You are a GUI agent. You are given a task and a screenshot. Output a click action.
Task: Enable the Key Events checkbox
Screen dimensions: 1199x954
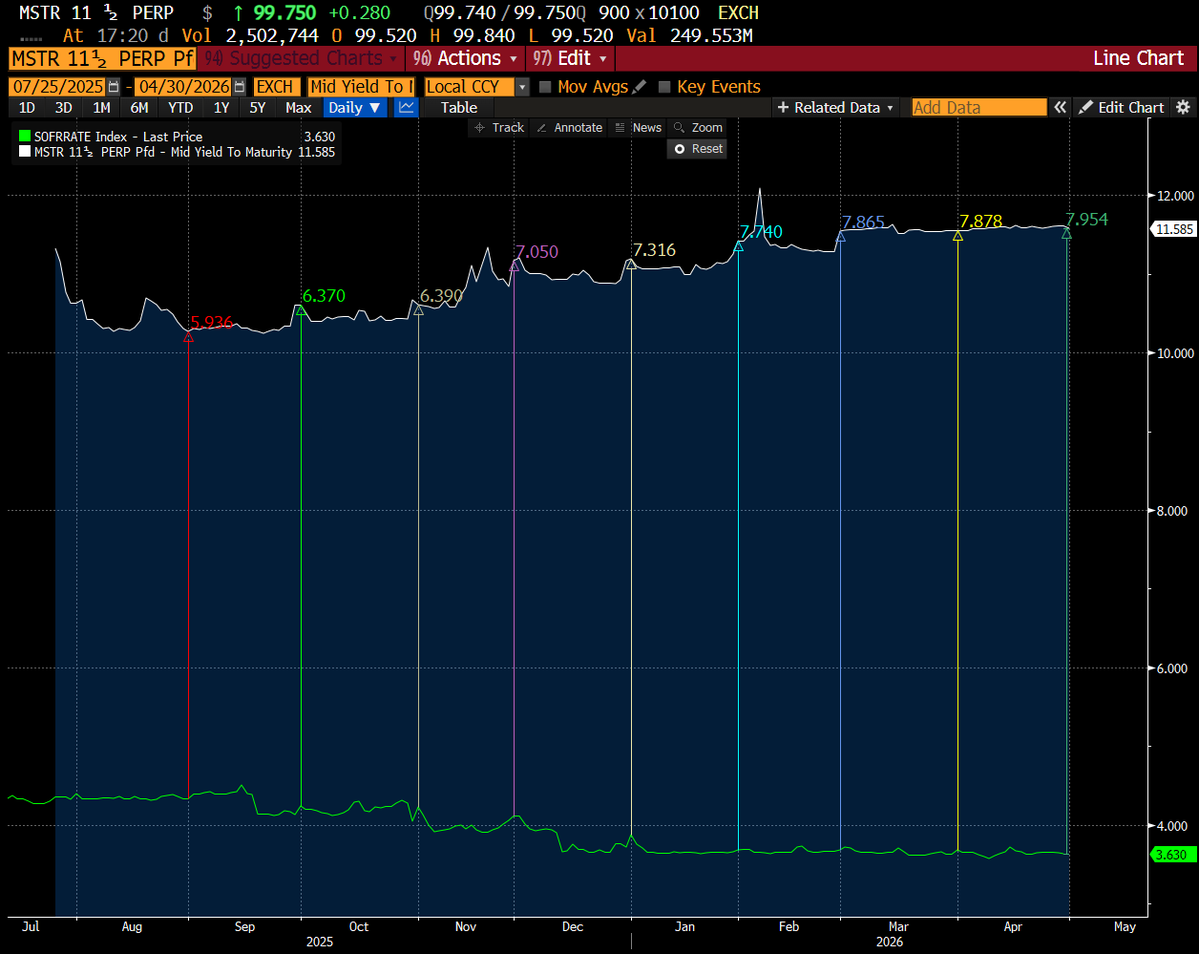click(664, 86)
